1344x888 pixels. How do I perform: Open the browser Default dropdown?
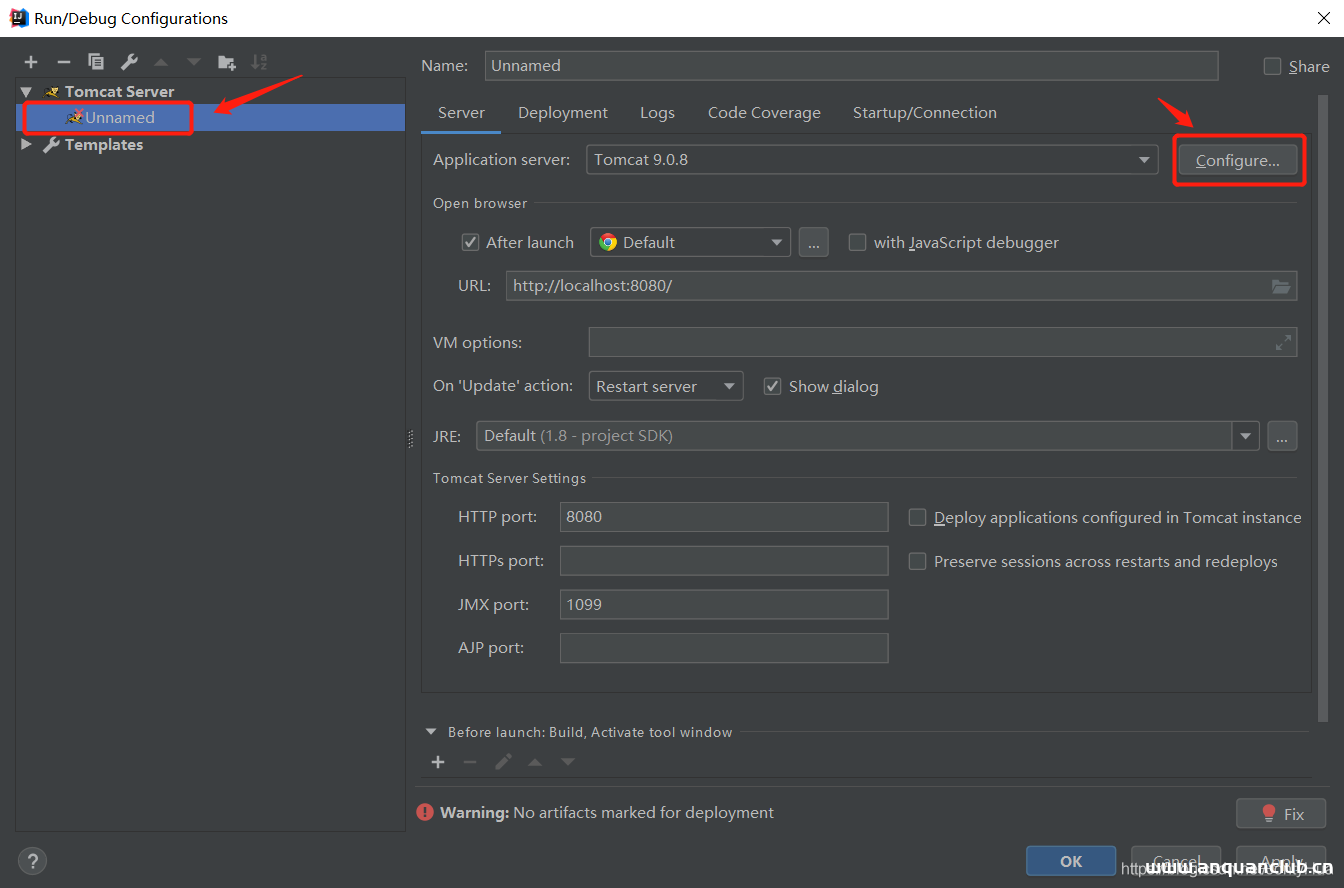point(690,242)
